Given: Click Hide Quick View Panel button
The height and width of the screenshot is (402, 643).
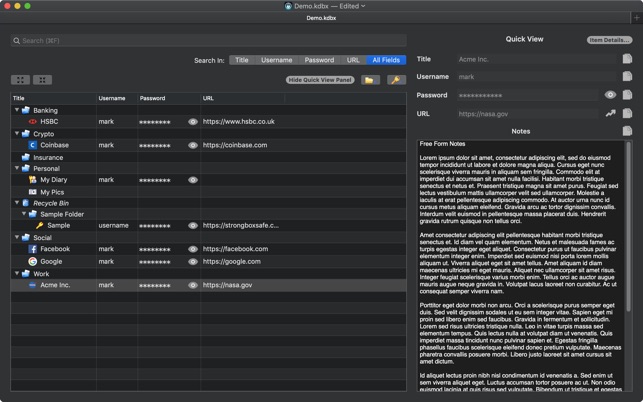Looking at the screenshot, I should 320,80.
